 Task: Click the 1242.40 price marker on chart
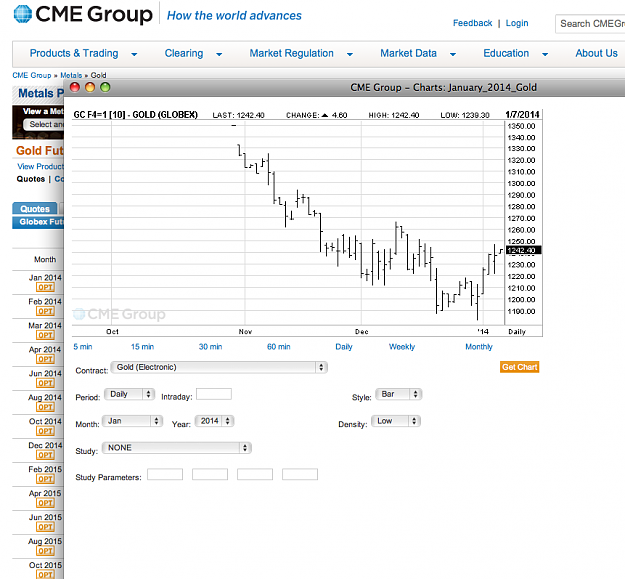pos(523,250)
